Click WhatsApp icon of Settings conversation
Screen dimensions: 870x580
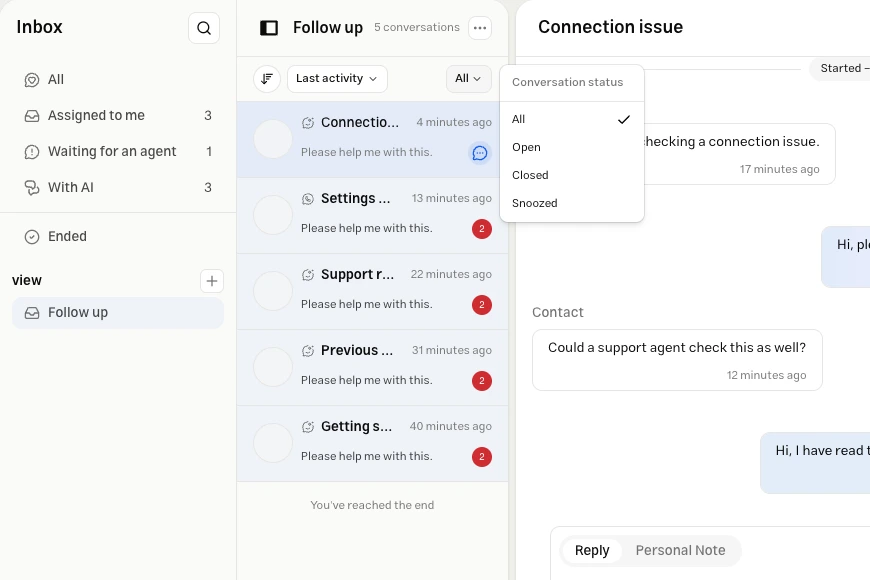[x=308, y=199]
